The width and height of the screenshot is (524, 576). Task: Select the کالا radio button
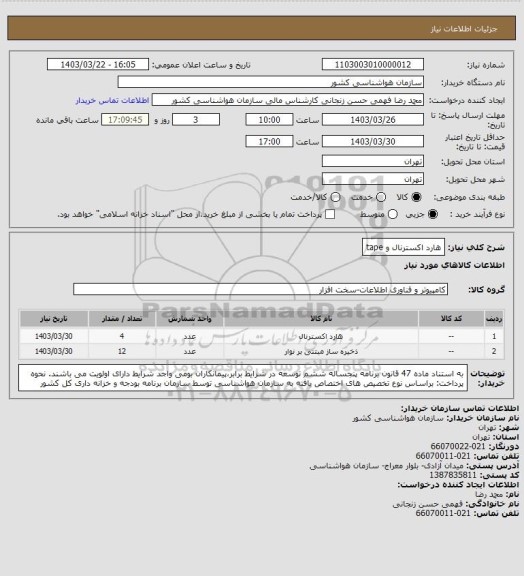(416, 197)
